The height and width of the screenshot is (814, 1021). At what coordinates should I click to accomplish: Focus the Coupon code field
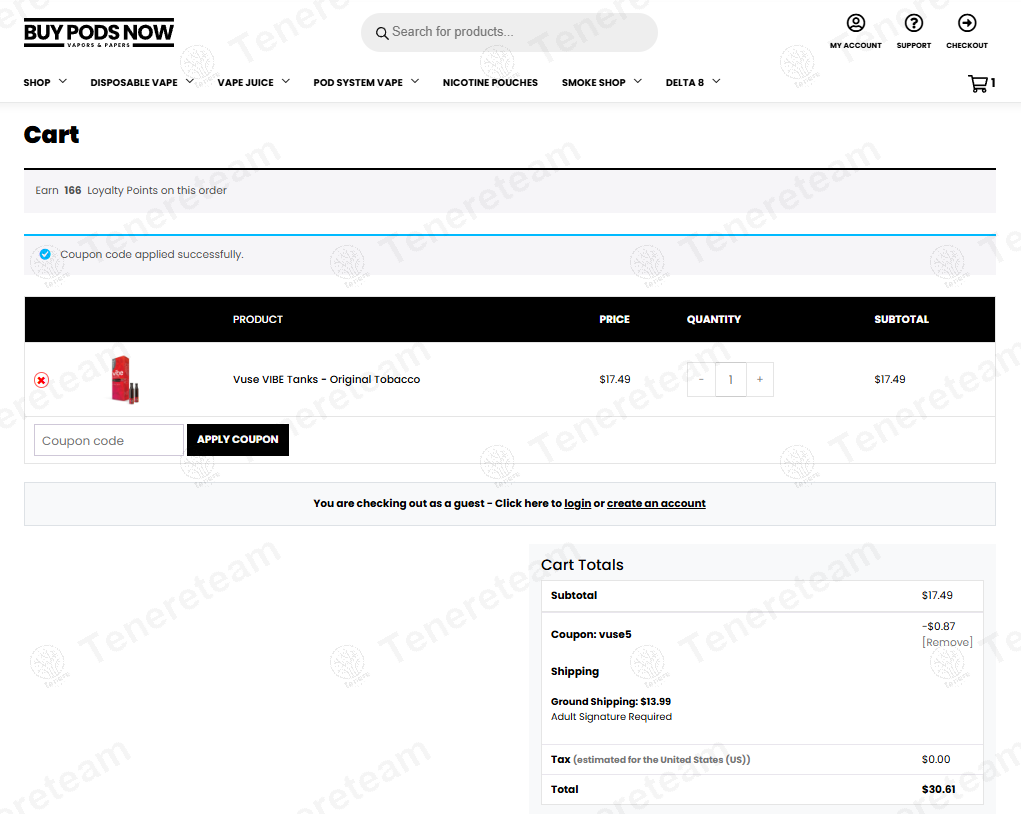point(109,440)
